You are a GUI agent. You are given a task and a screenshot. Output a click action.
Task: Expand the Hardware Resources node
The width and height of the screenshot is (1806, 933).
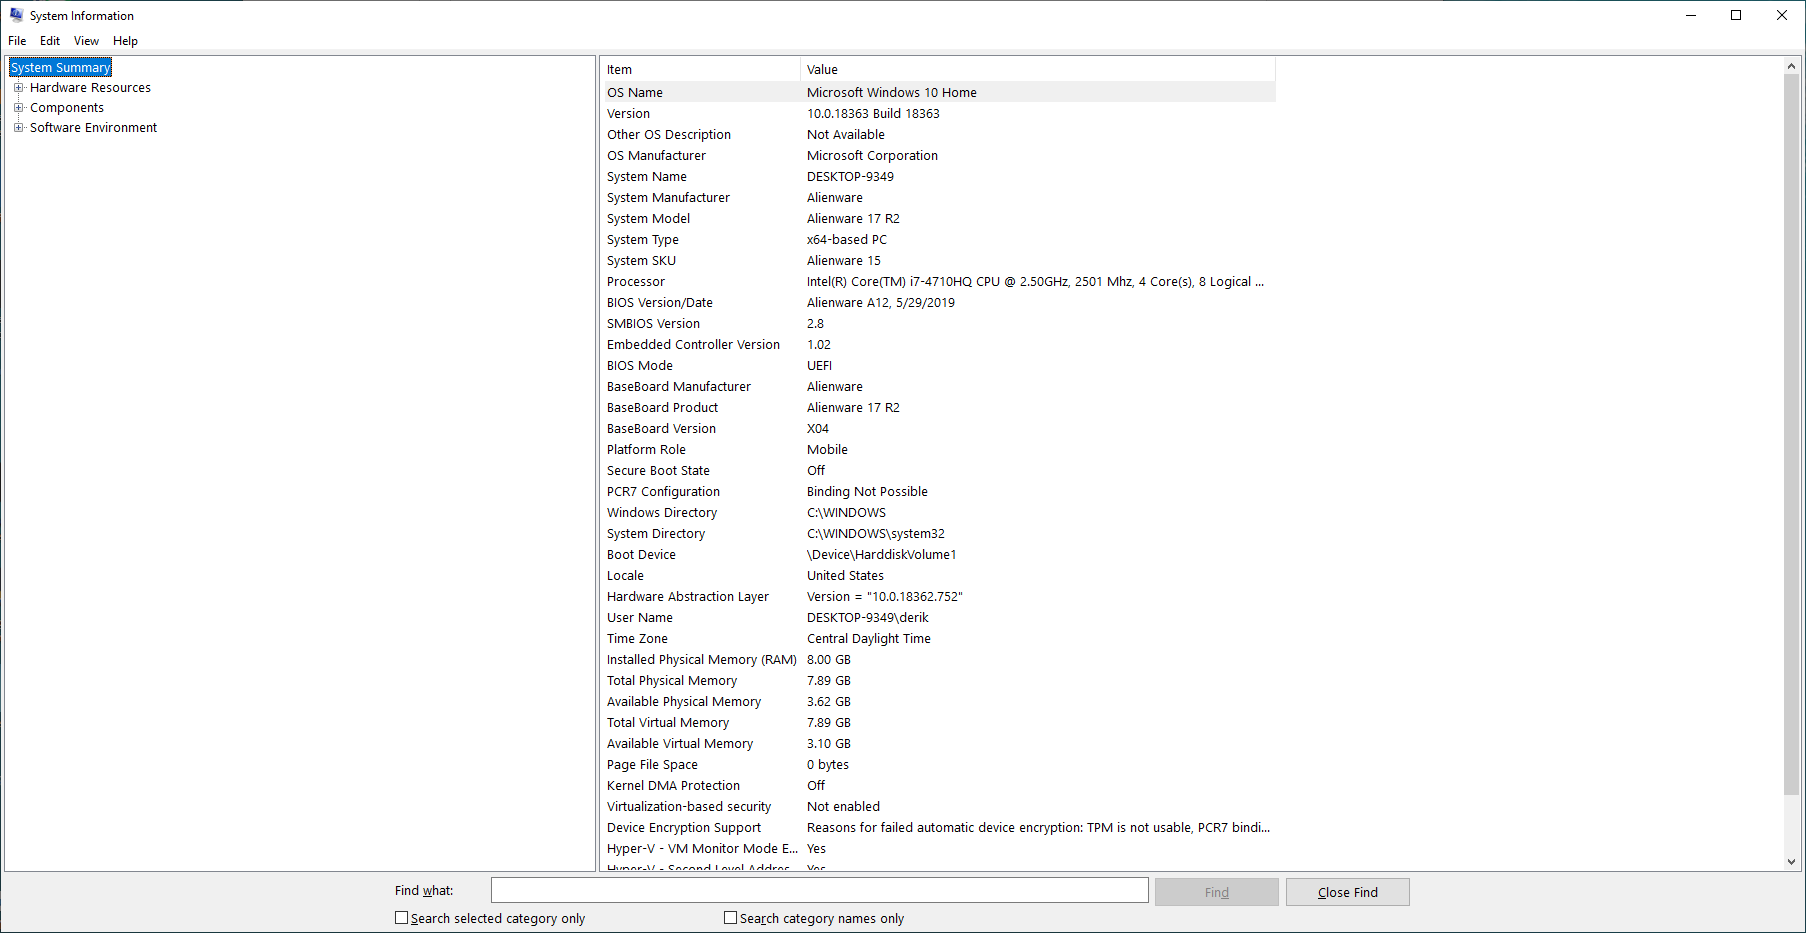18,87
